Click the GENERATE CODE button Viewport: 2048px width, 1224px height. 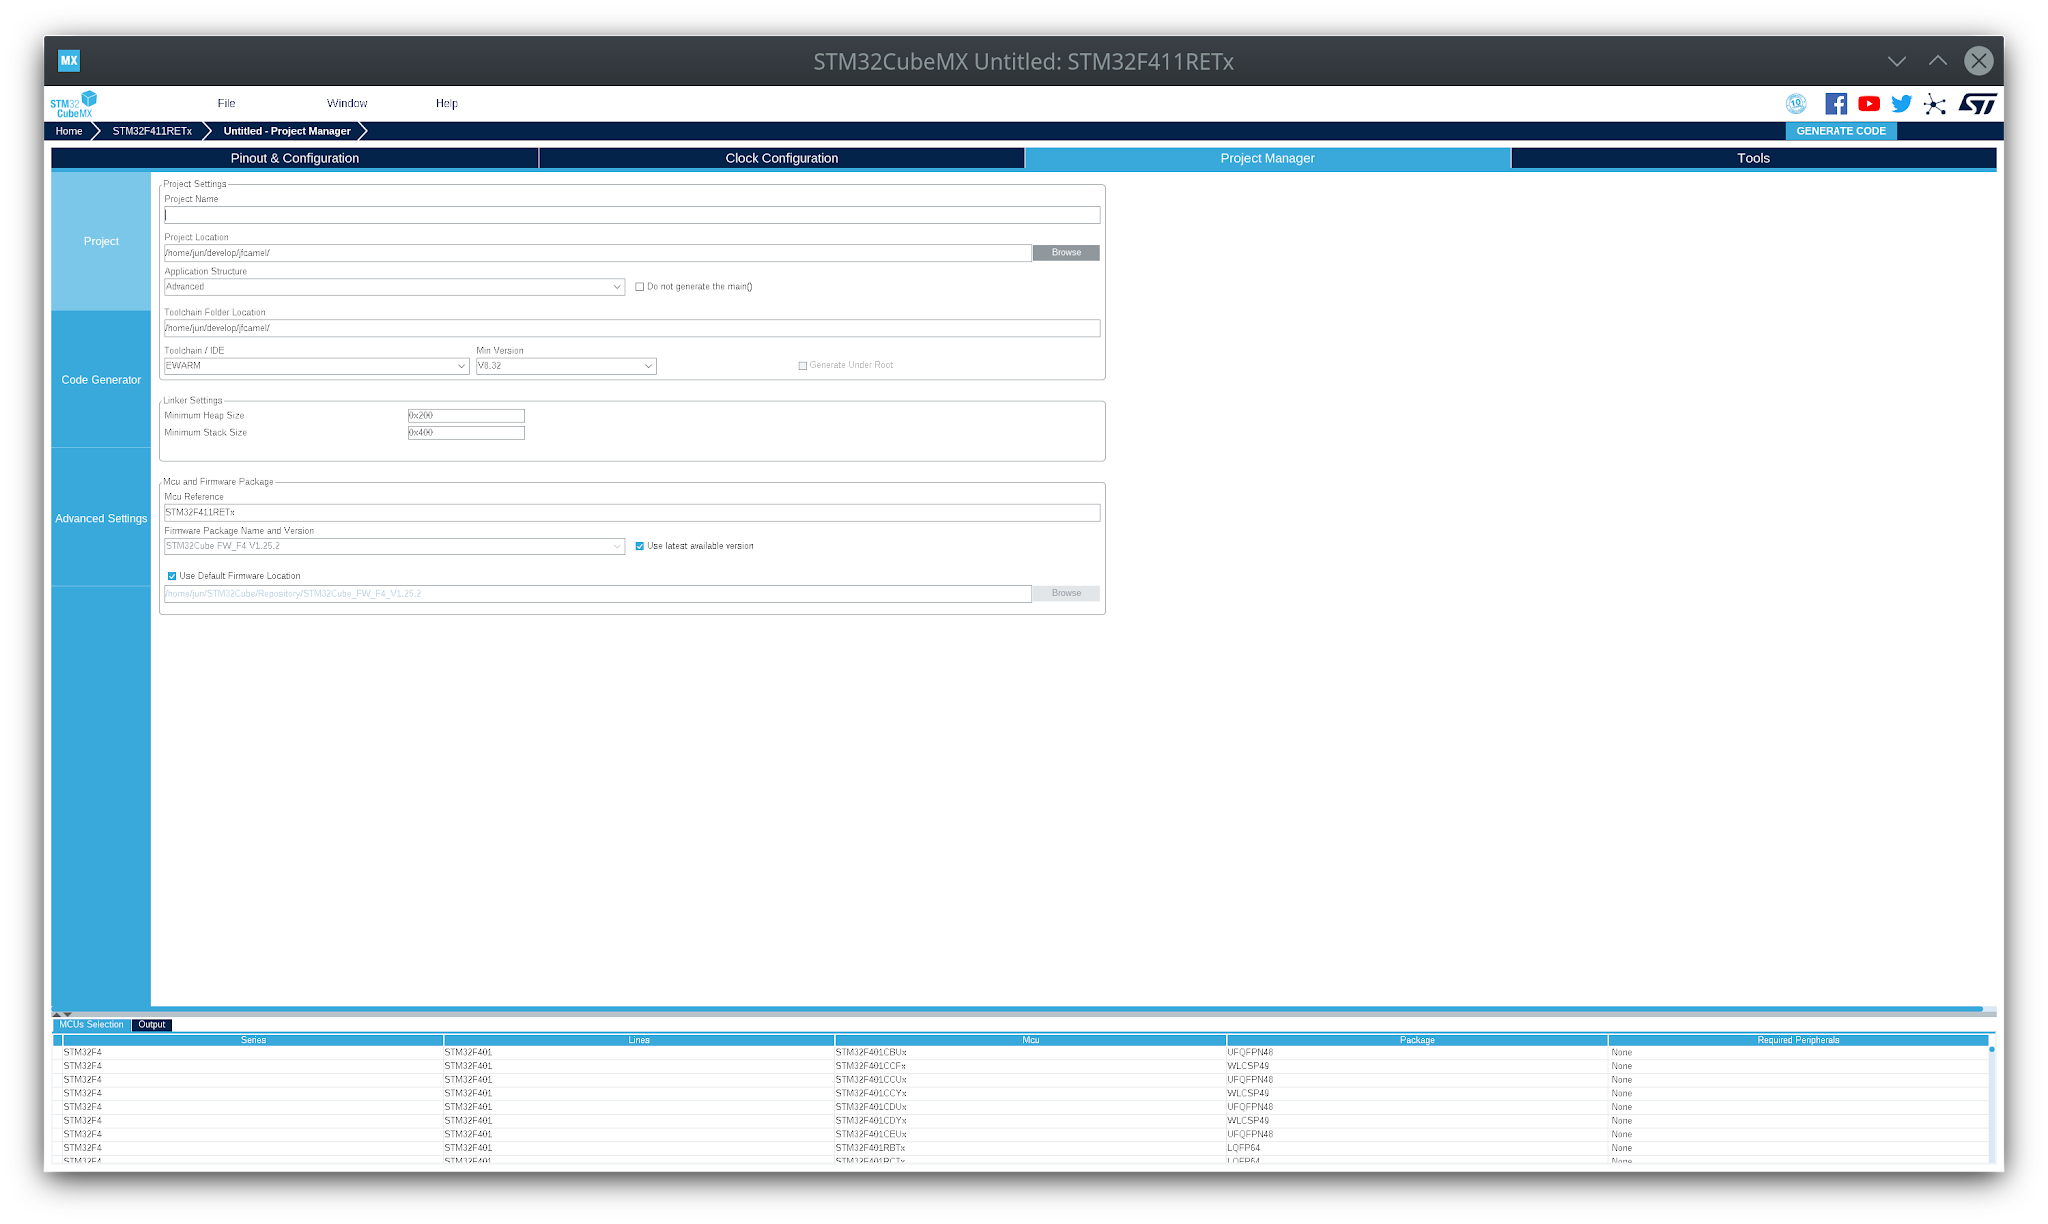pos(1841,131)
